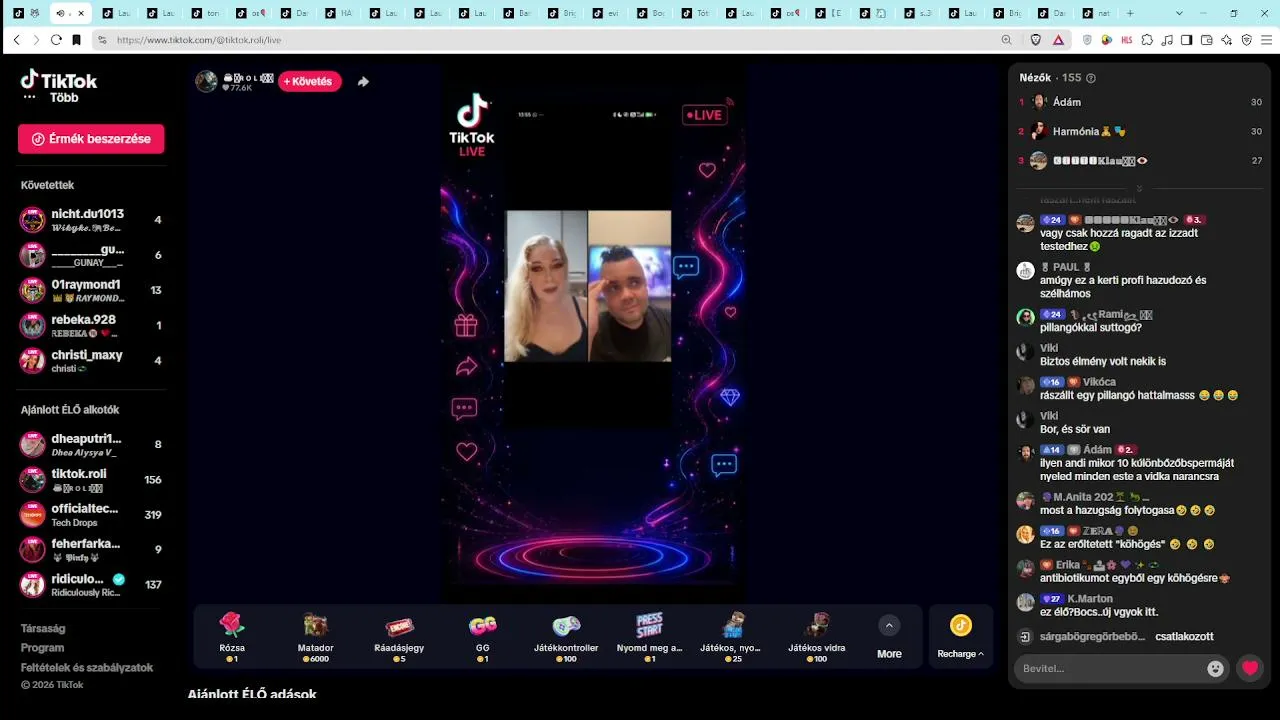The height and width of the screenshot is (720, 1280).
Task: Open the tab search dropdown arrow
Action: pyautogui.click(x=1179, y=13)
